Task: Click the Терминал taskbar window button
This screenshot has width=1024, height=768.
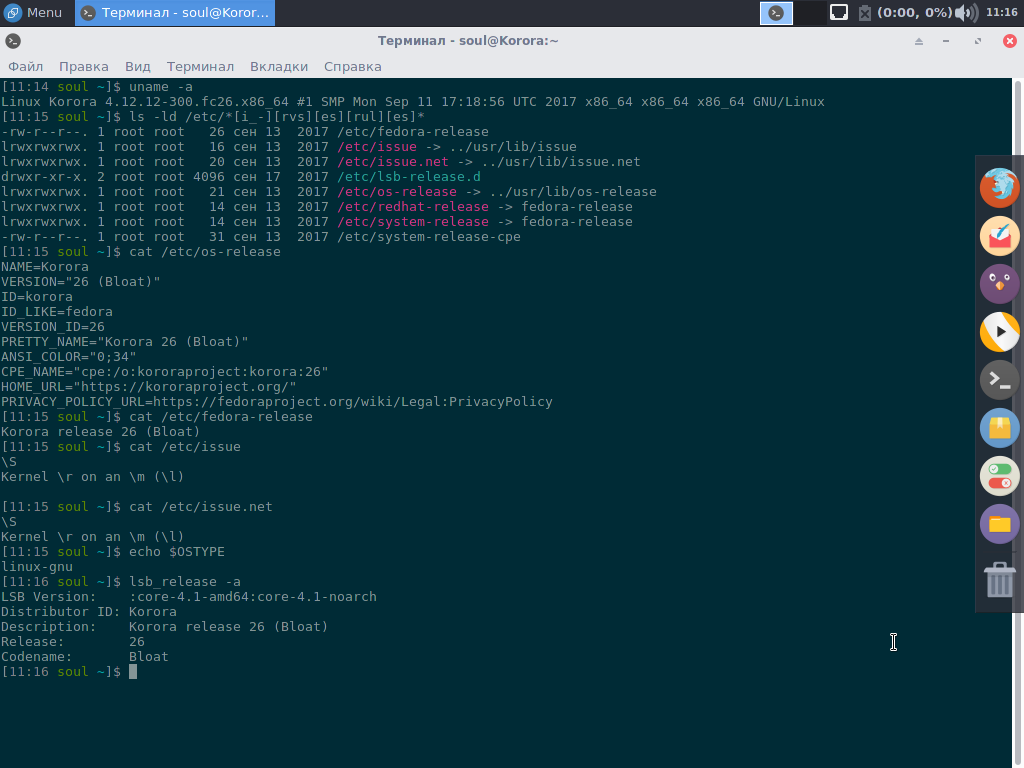Action: point(175,12)
